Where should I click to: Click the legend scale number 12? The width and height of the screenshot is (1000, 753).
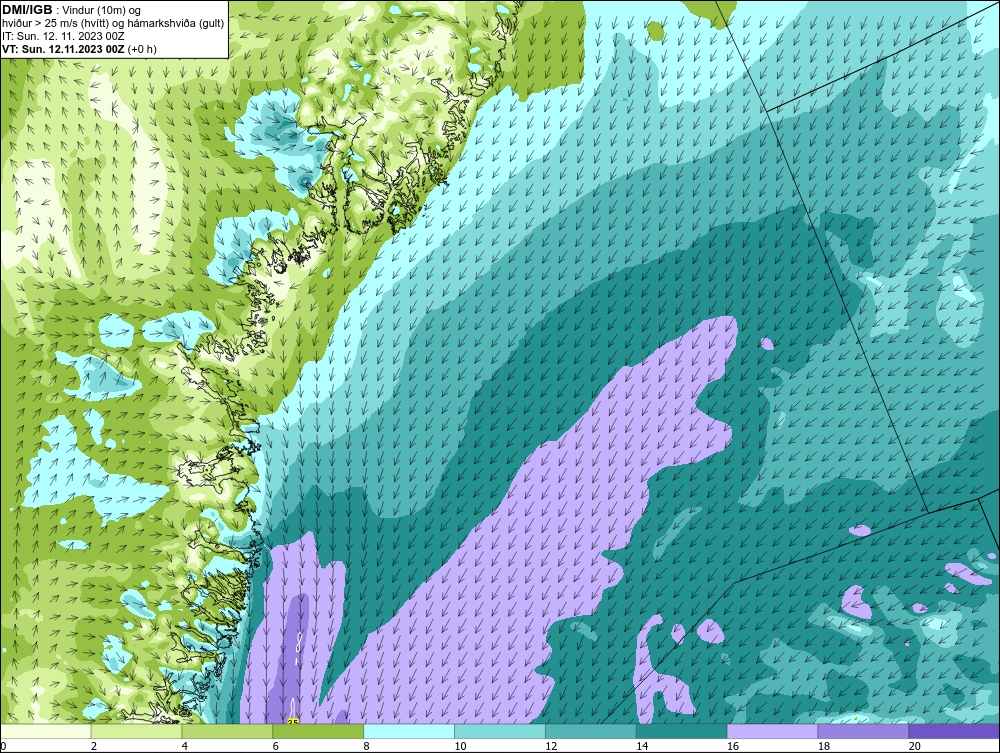(x=551, y=746)
